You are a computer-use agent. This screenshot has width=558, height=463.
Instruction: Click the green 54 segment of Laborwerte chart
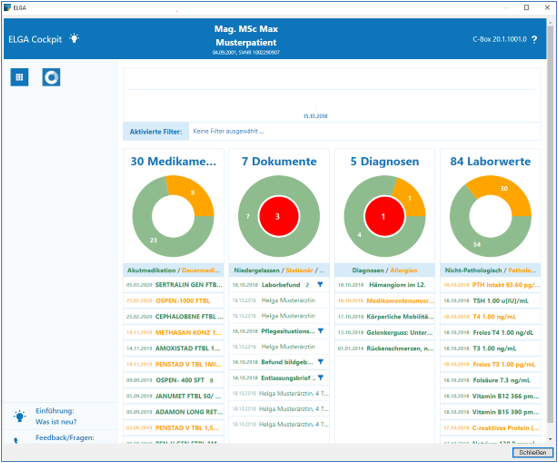click(x=477, y=244)
